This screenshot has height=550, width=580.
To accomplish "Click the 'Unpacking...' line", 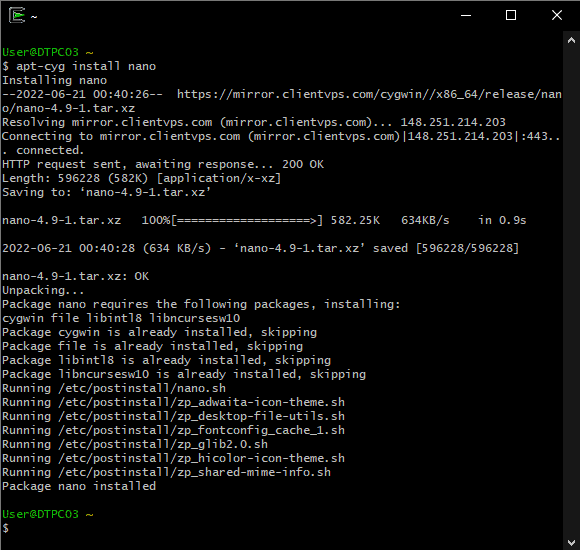I will (x=43, y=290).
